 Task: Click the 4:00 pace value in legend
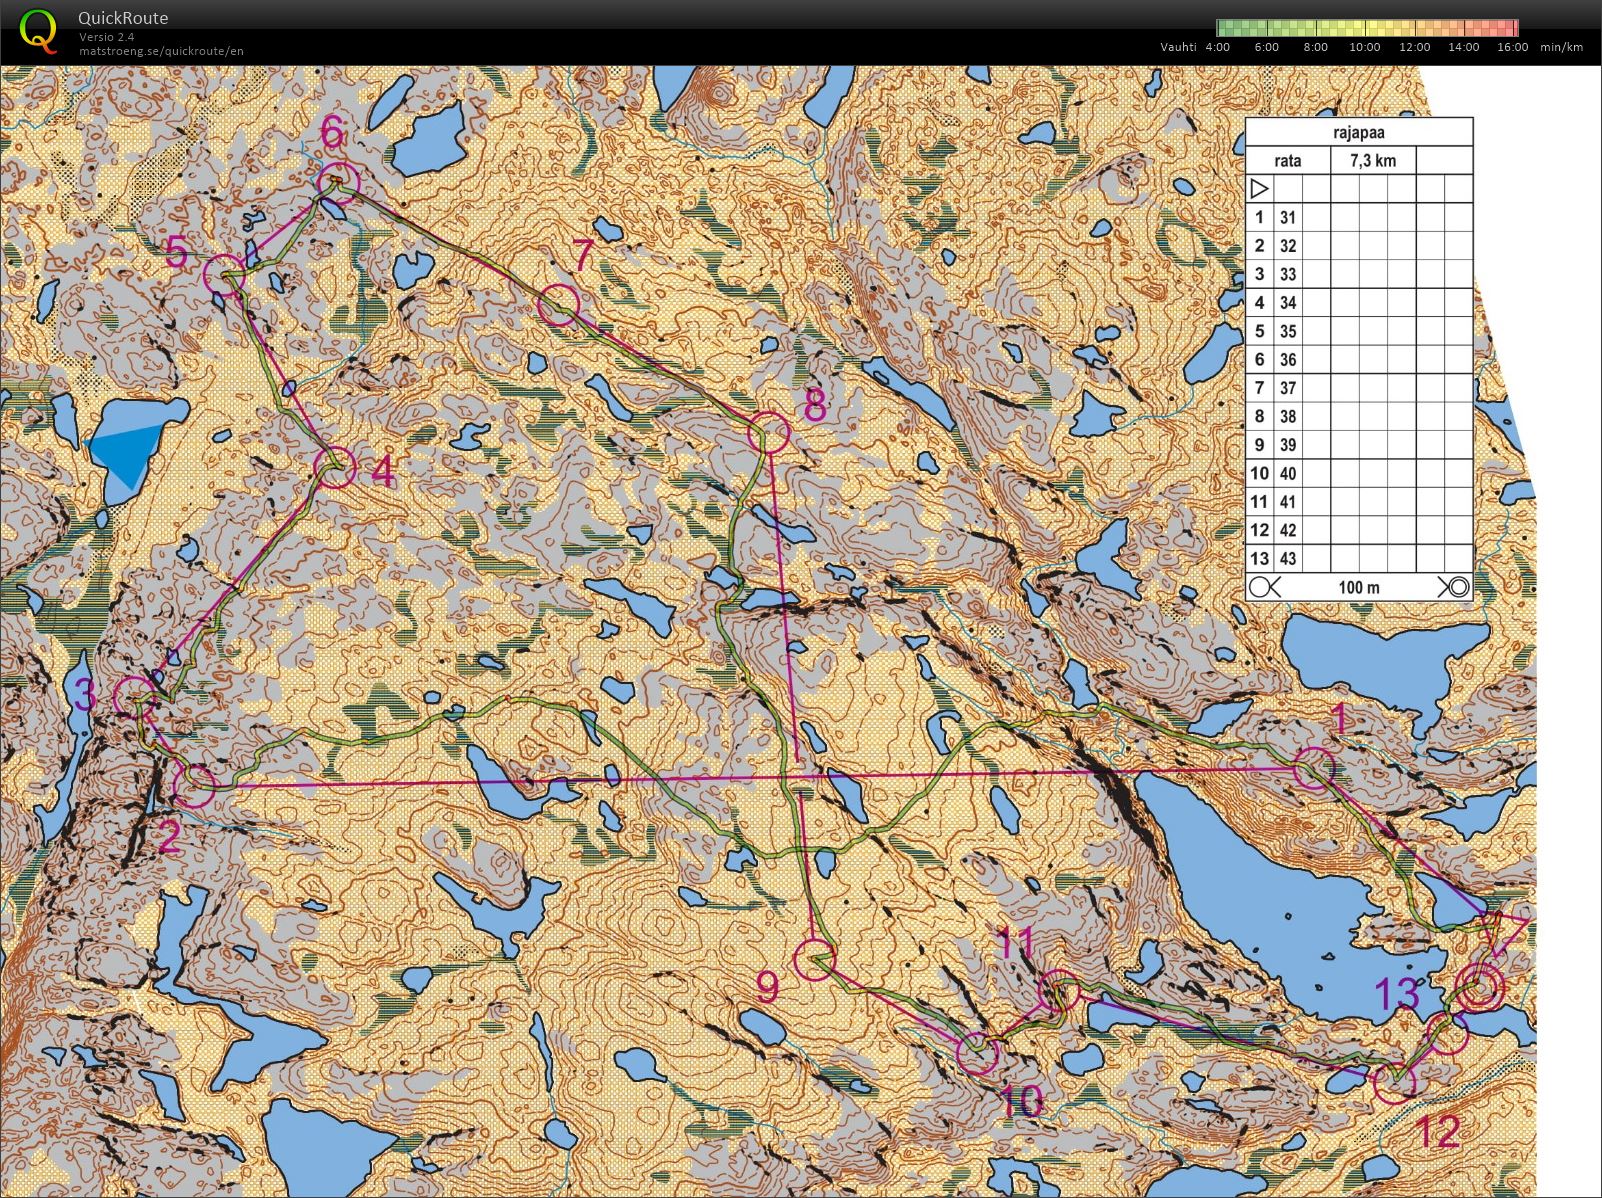(x=1218, y=47)
